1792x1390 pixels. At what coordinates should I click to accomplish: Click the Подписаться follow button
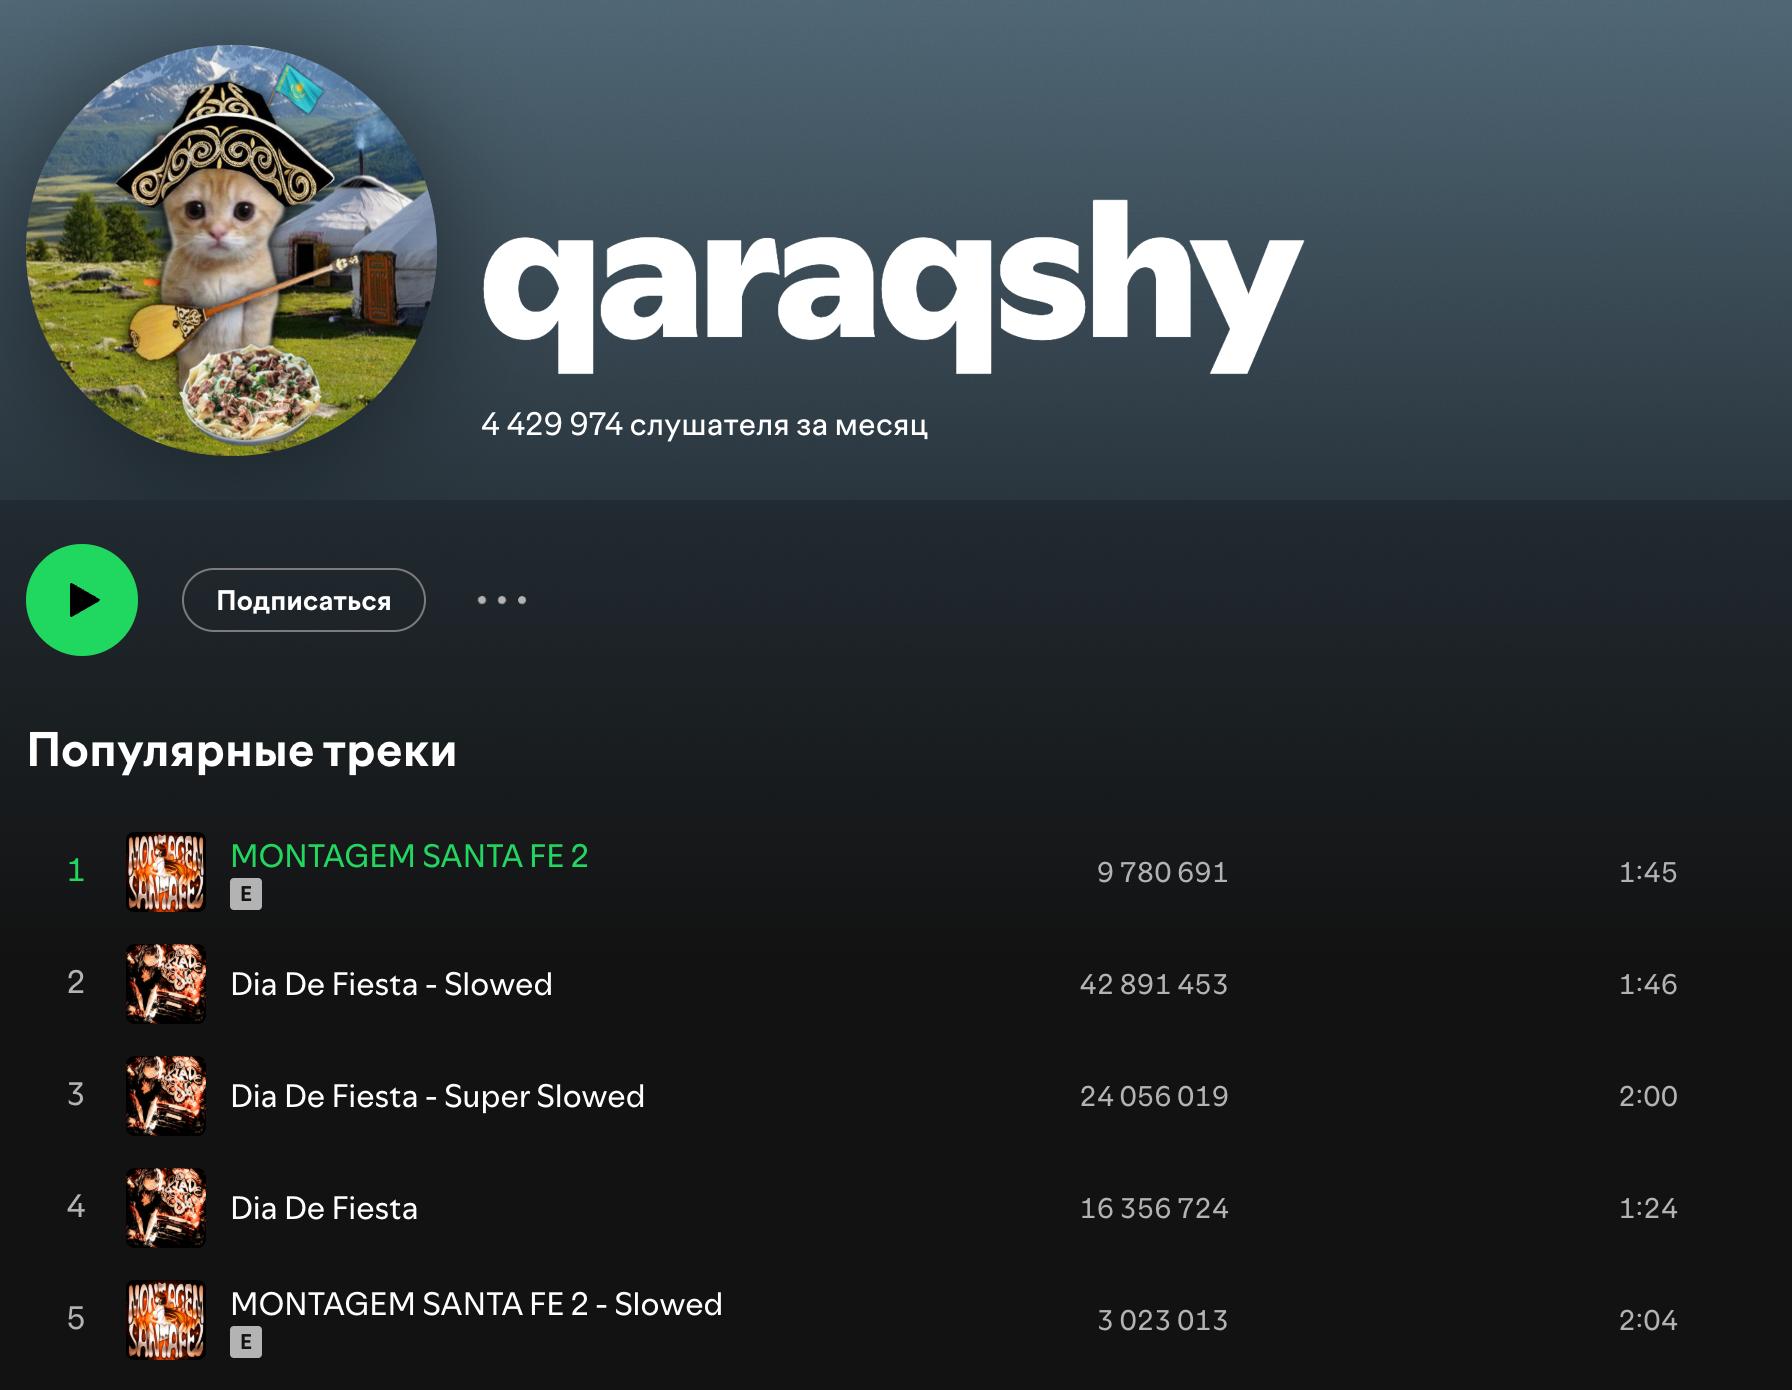click(x=303, y=600)
